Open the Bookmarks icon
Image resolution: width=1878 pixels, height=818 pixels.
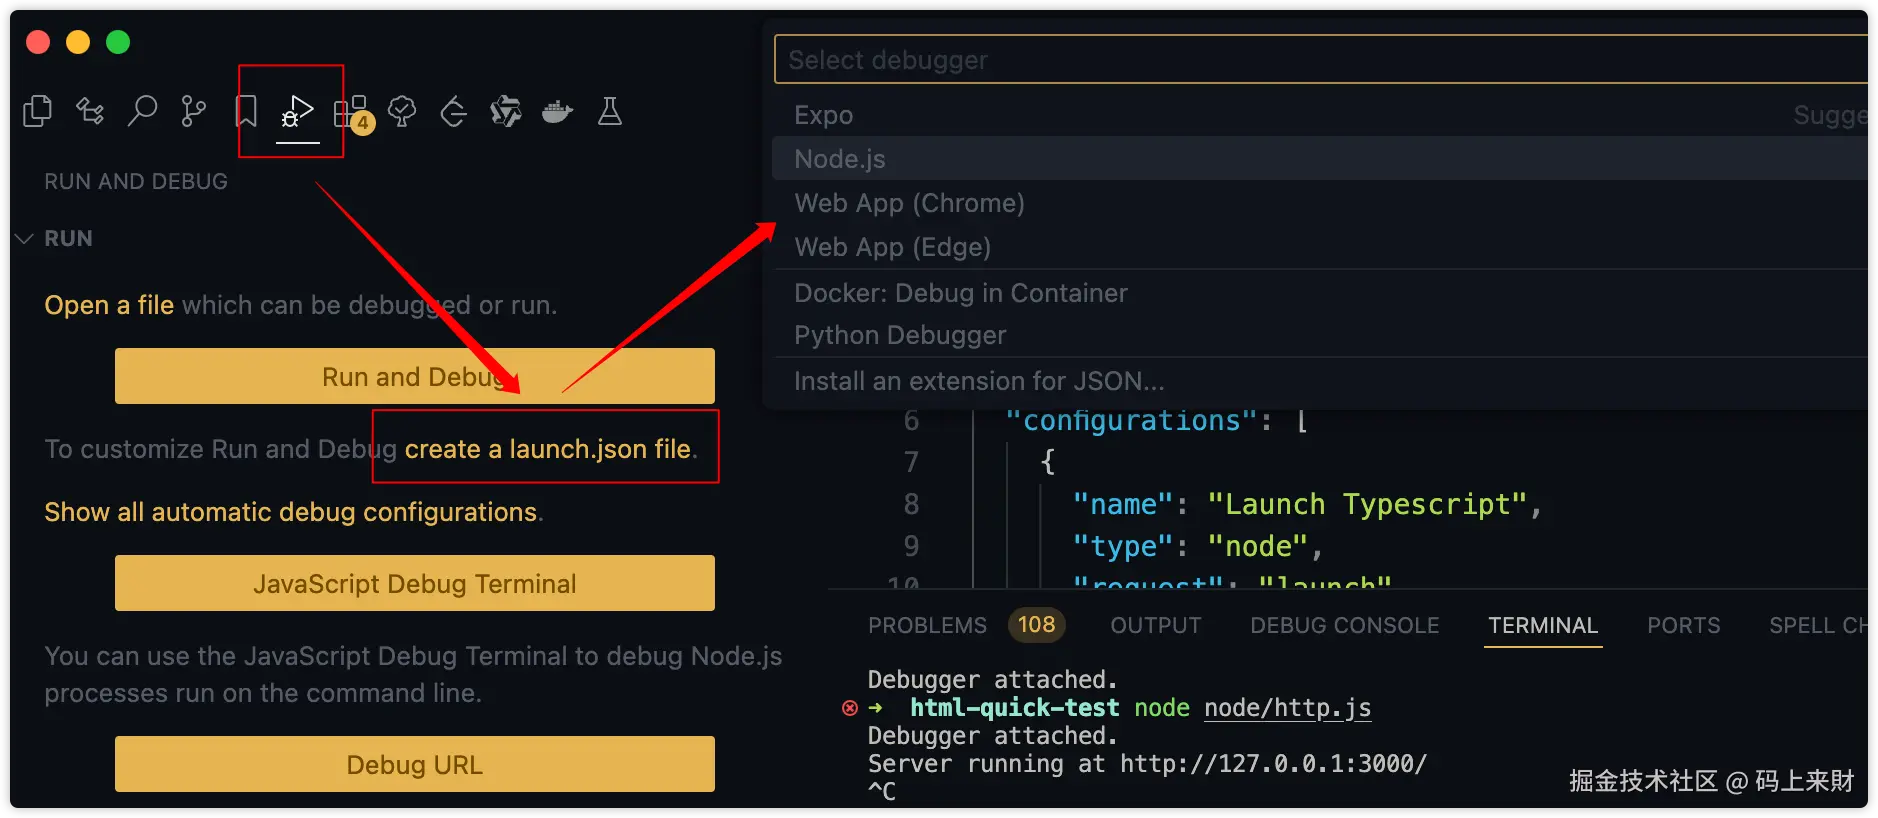pyautogui.click(x=246, y=111)
